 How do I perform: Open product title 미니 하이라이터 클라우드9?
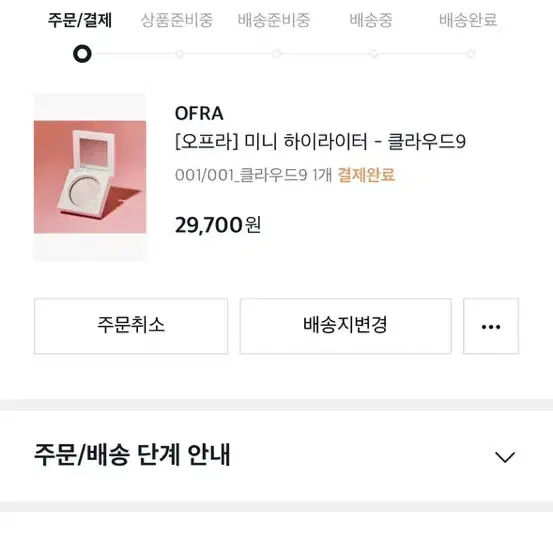pos(321,141)
